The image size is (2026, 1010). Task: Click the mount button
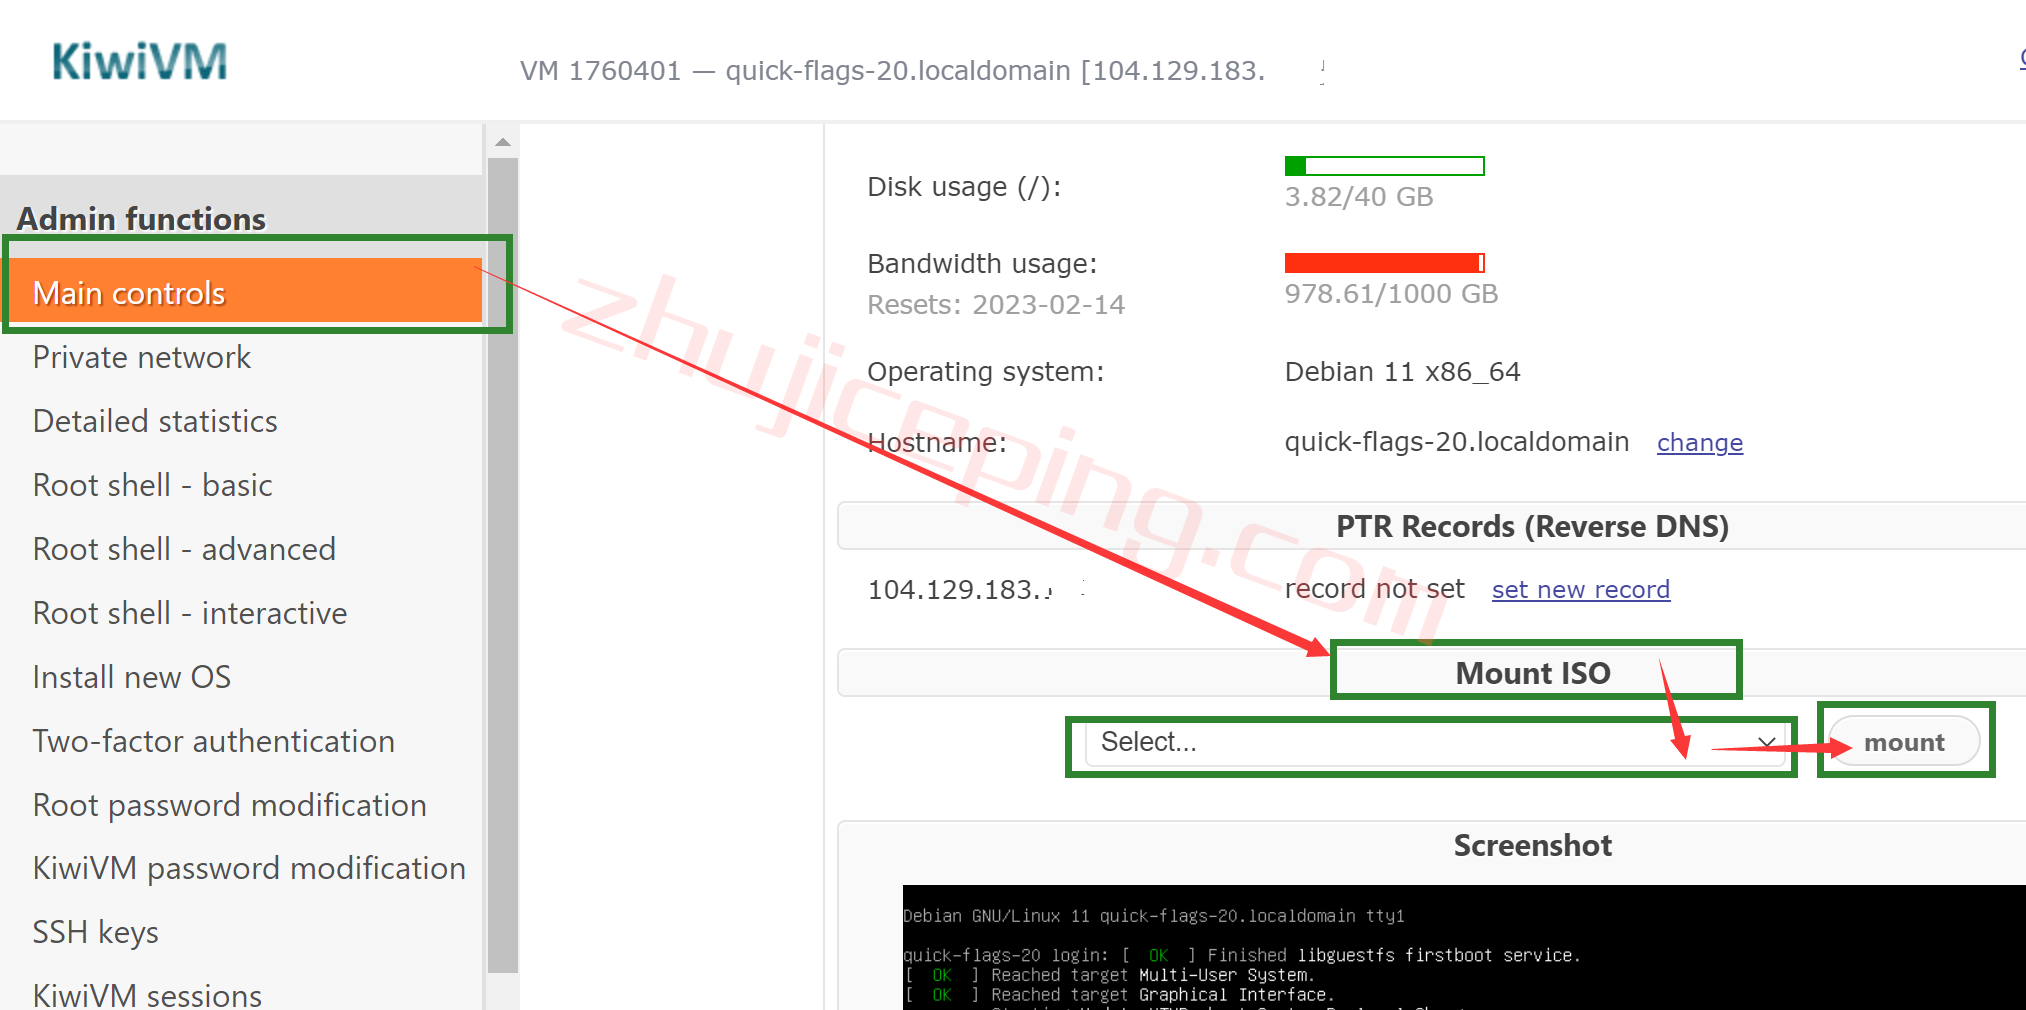[1904, 742]
